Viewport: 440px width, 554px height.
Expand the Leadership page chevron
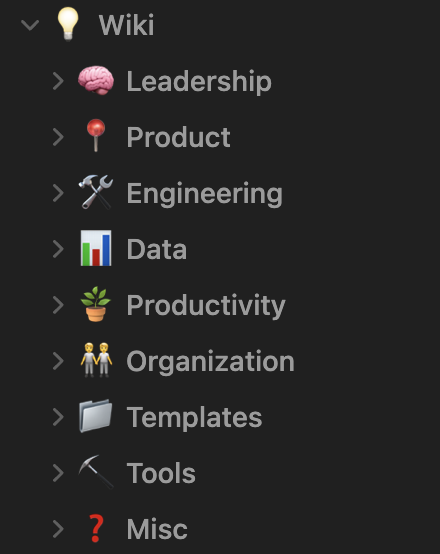[58, 81]
